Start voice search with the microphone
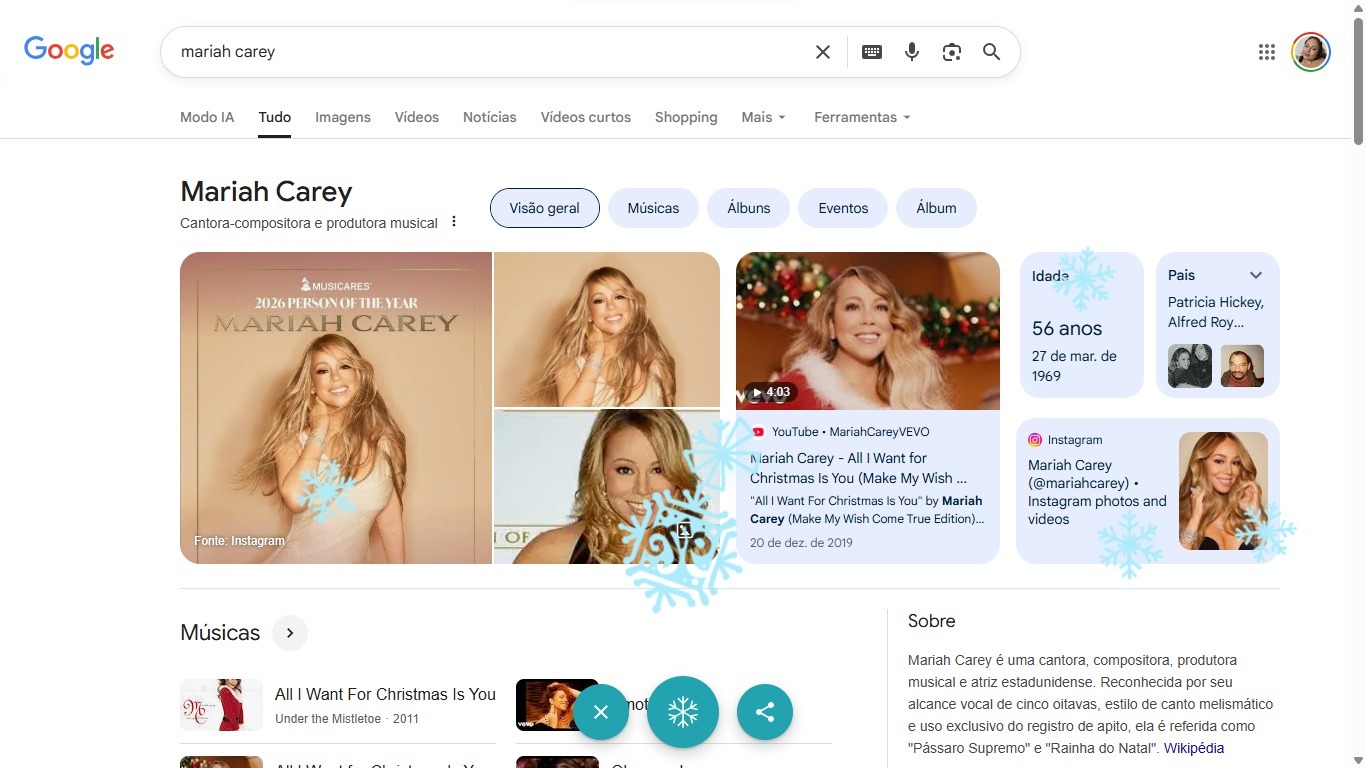 912,52
